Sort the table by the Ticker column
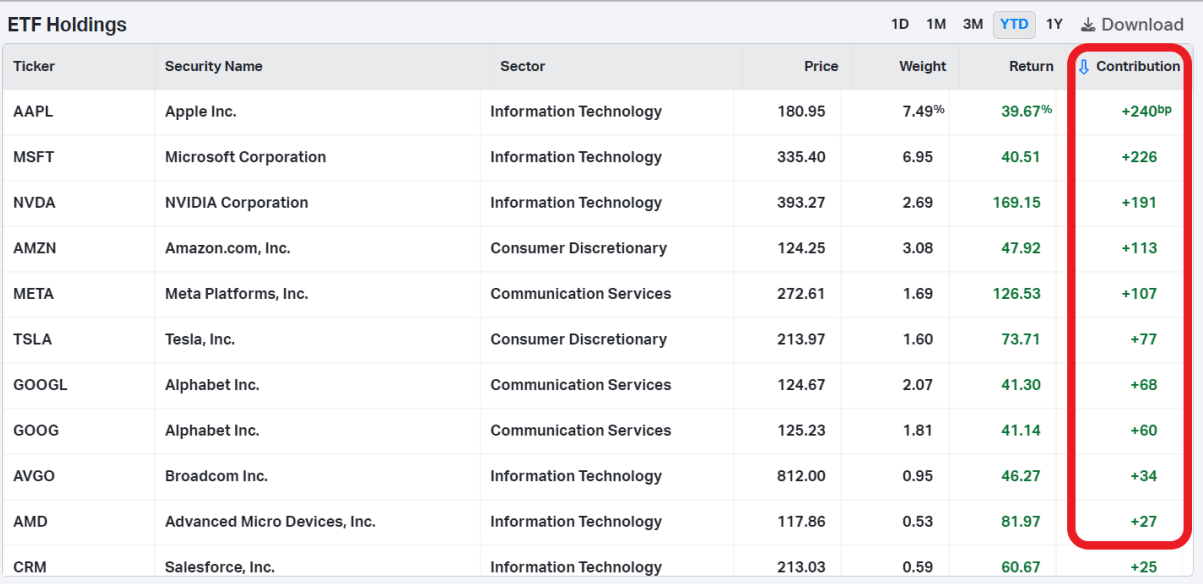The image size is (1203, 584). pos(34,66)
